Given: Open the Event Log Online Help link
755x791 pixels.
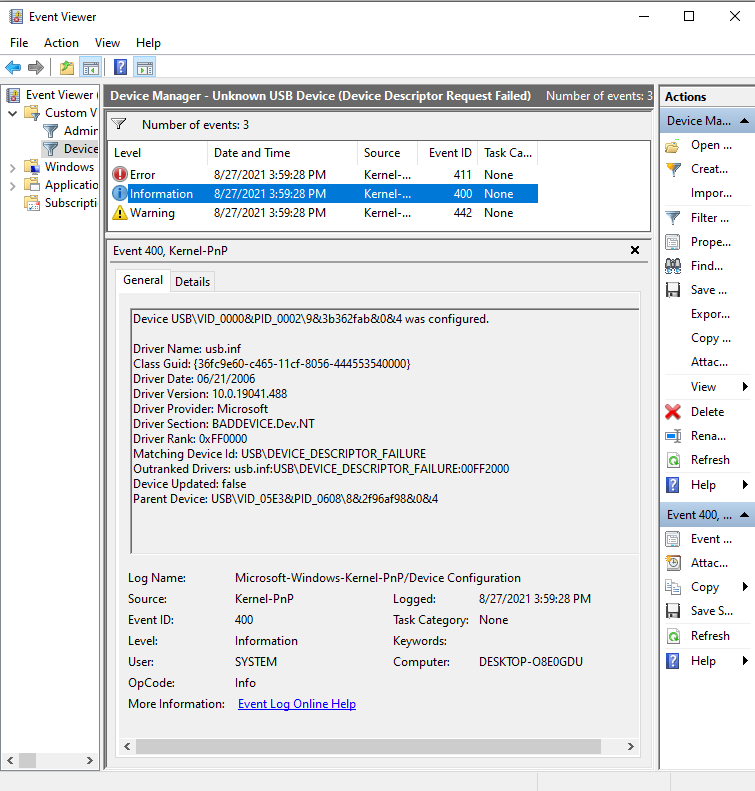Looking at the screenshot, I should click(297, 704).
